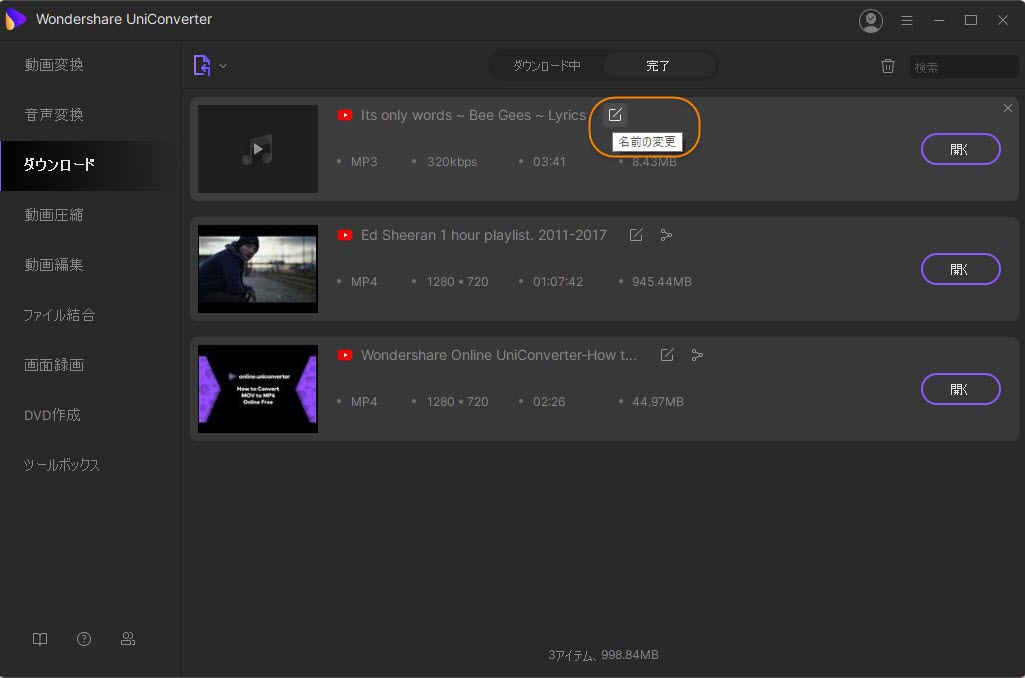This screenshot has height=678, width=1025.
Task: Open the Ed Sheeran MP4 file
Action: pos(960,269)
